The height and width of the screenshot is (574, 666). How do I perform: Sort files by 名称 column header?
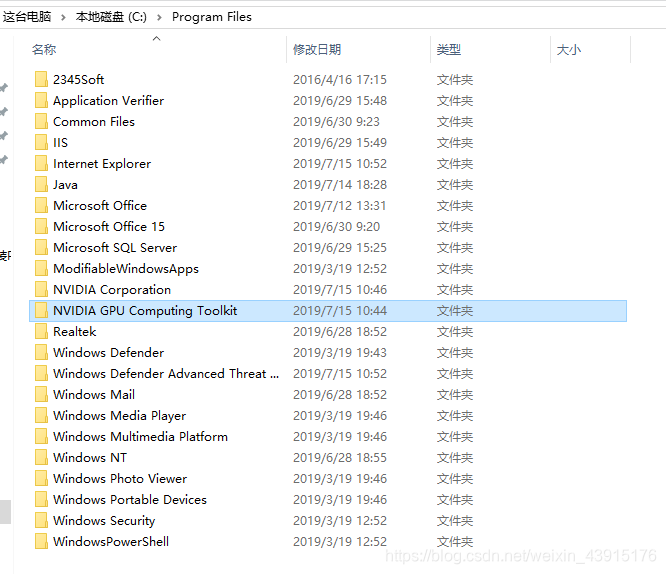[x=44, y=49]
